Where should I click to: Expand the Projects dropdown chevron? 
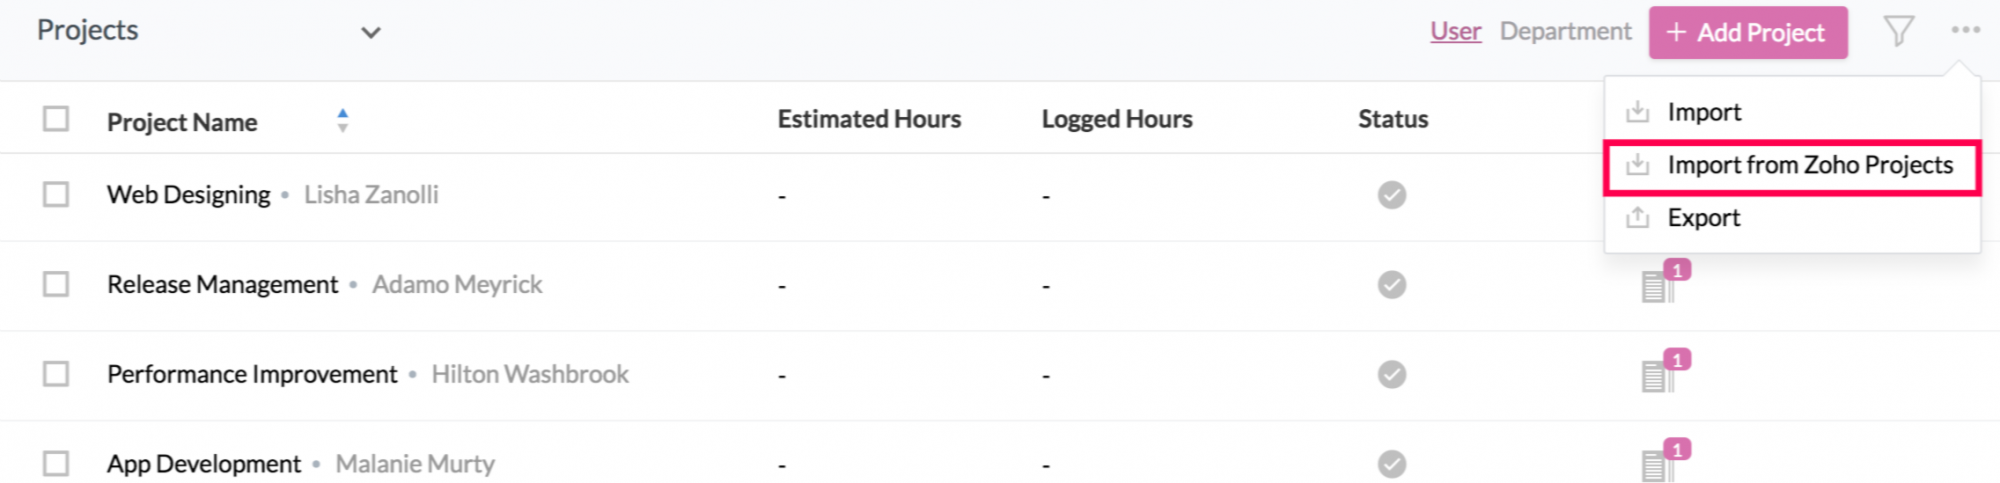(371, 33)
